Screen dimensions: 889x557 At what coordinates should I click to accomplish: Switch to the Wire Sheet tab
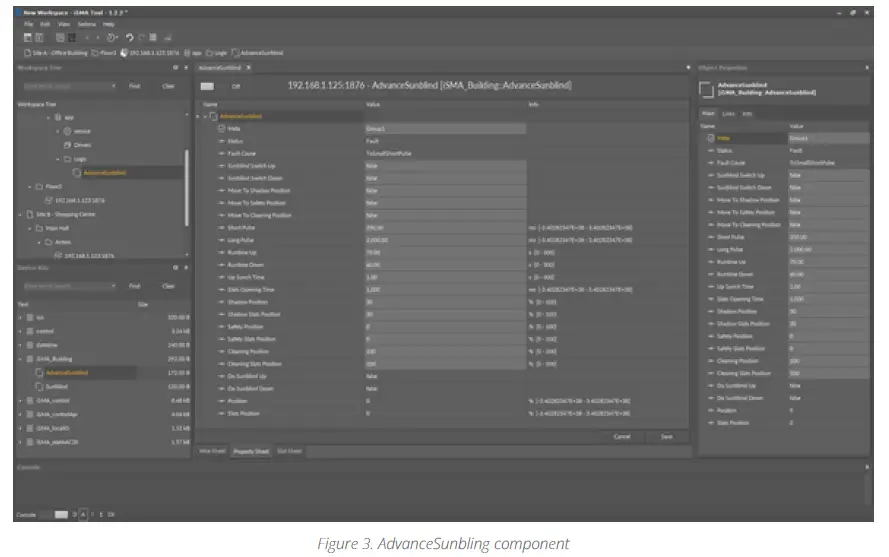click(212, 451)
